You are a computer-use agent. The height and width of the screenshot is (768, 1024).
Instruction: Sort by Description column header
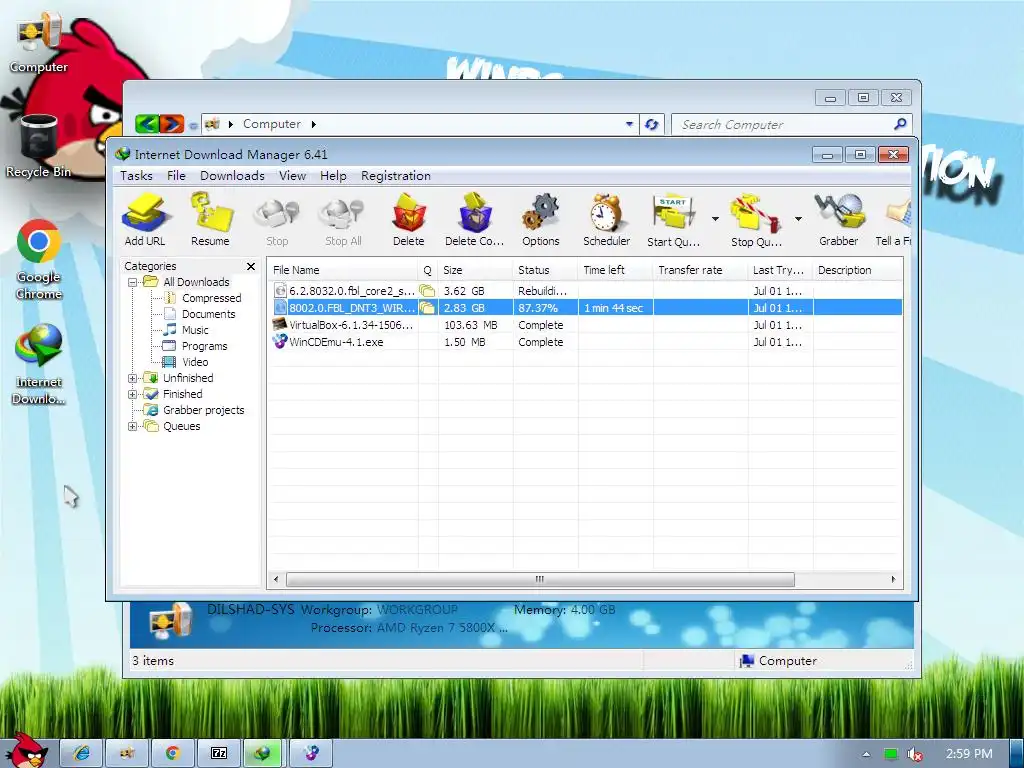[858, 270]
